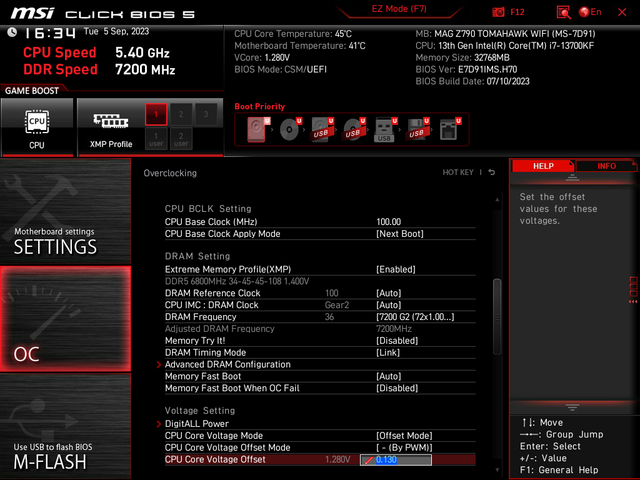Switch to the INFO tab
Screen dimensions: 640x480
point(607,166)
